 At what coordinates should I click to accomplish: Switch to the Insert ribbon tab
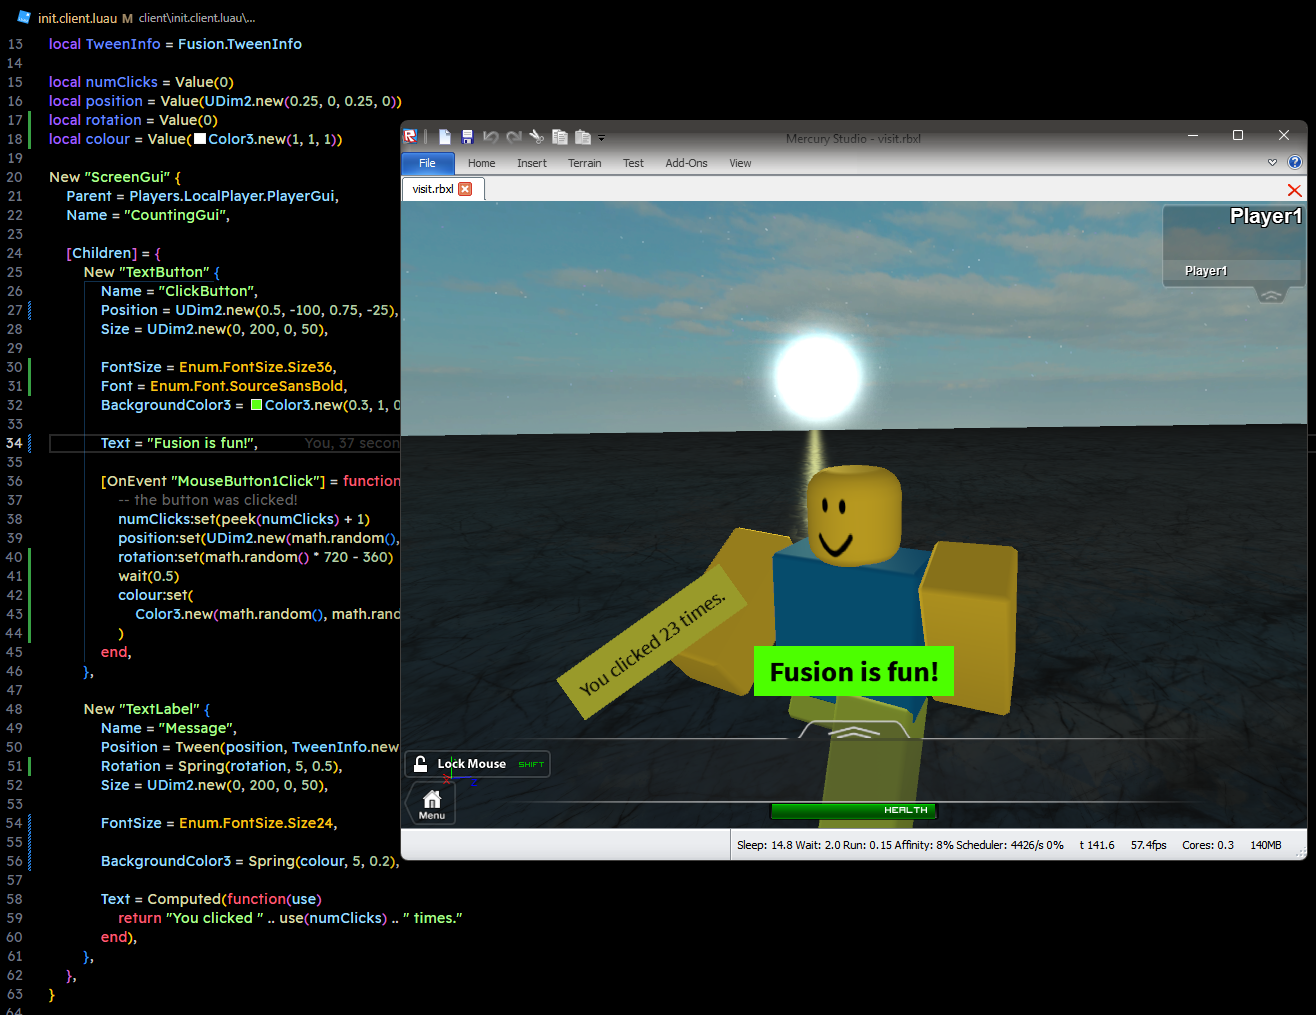[532, 163]
